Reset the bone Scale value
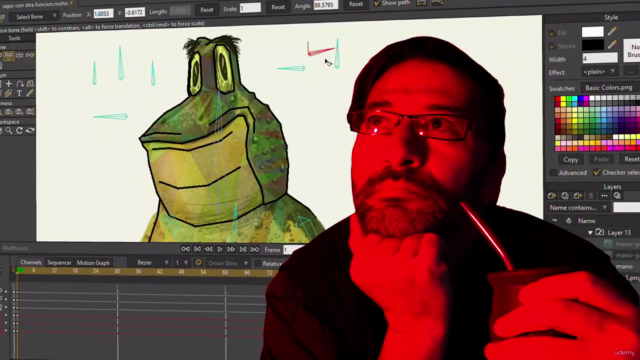The image size is (640, 360). (278, 7)
